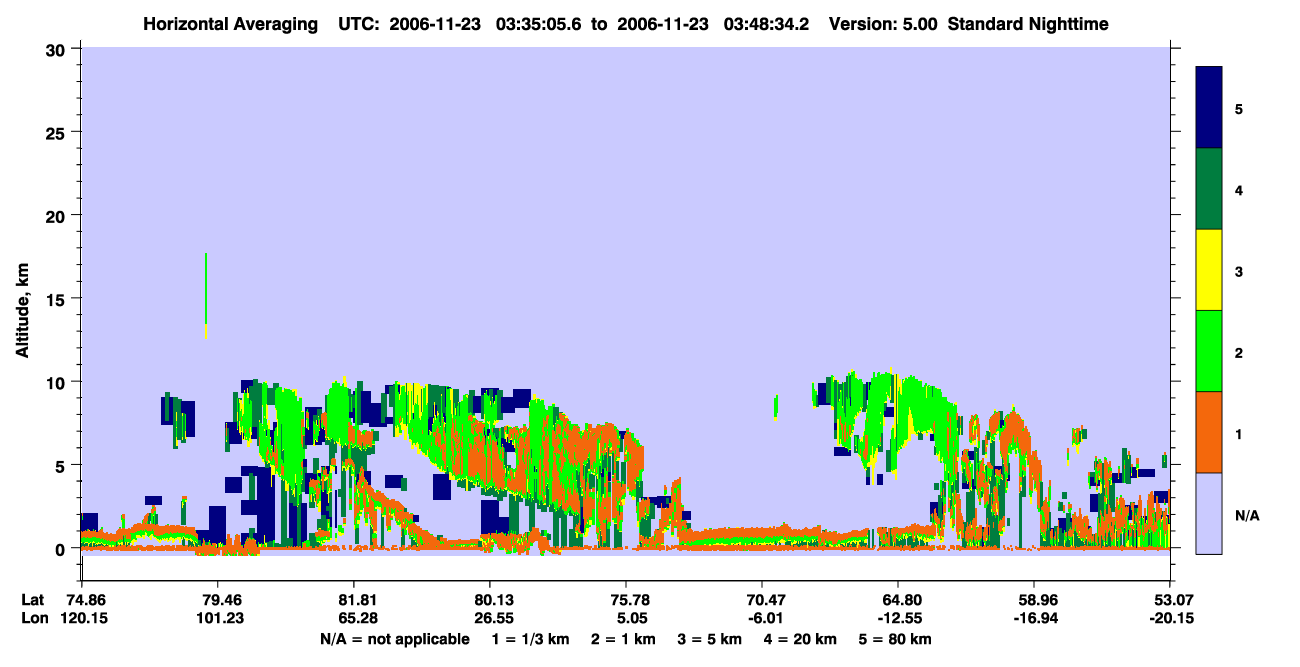Click the 'Standard Nighttime' title text
This screenshot has height=667, width=1300.
[x=1028, y=24]
